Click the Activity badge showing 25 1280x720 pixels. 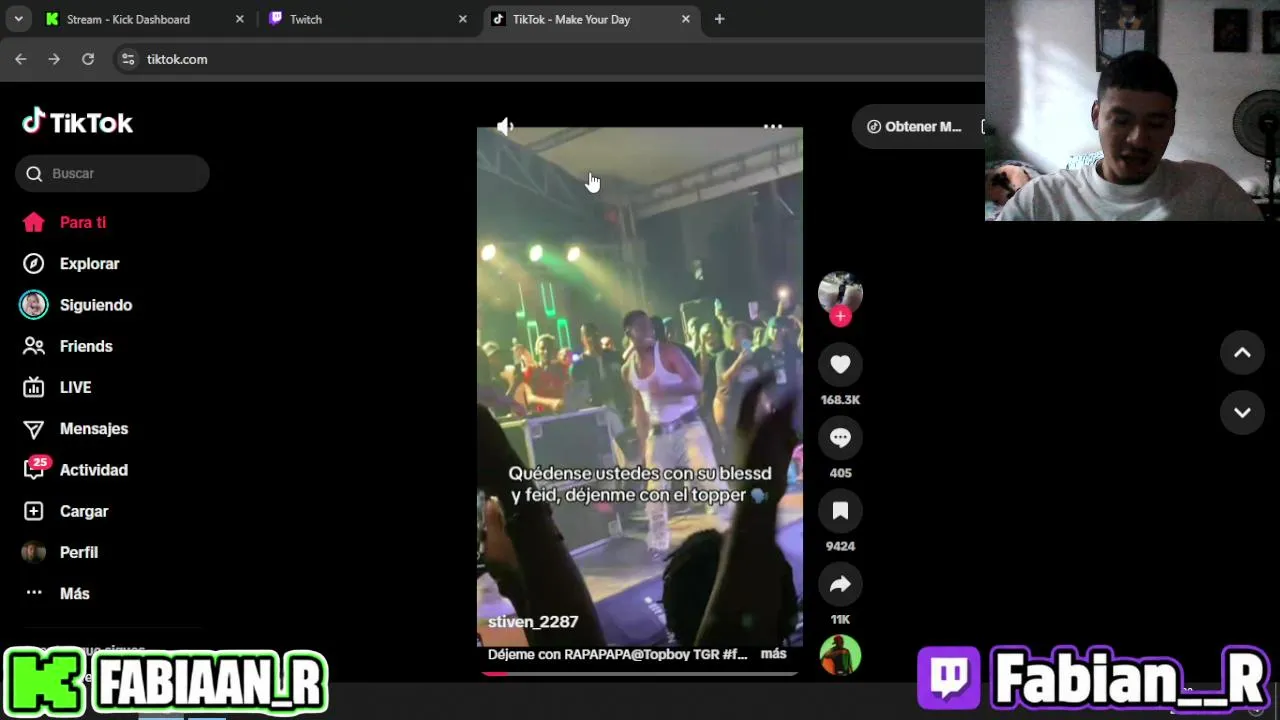click(x=39, y=462)
